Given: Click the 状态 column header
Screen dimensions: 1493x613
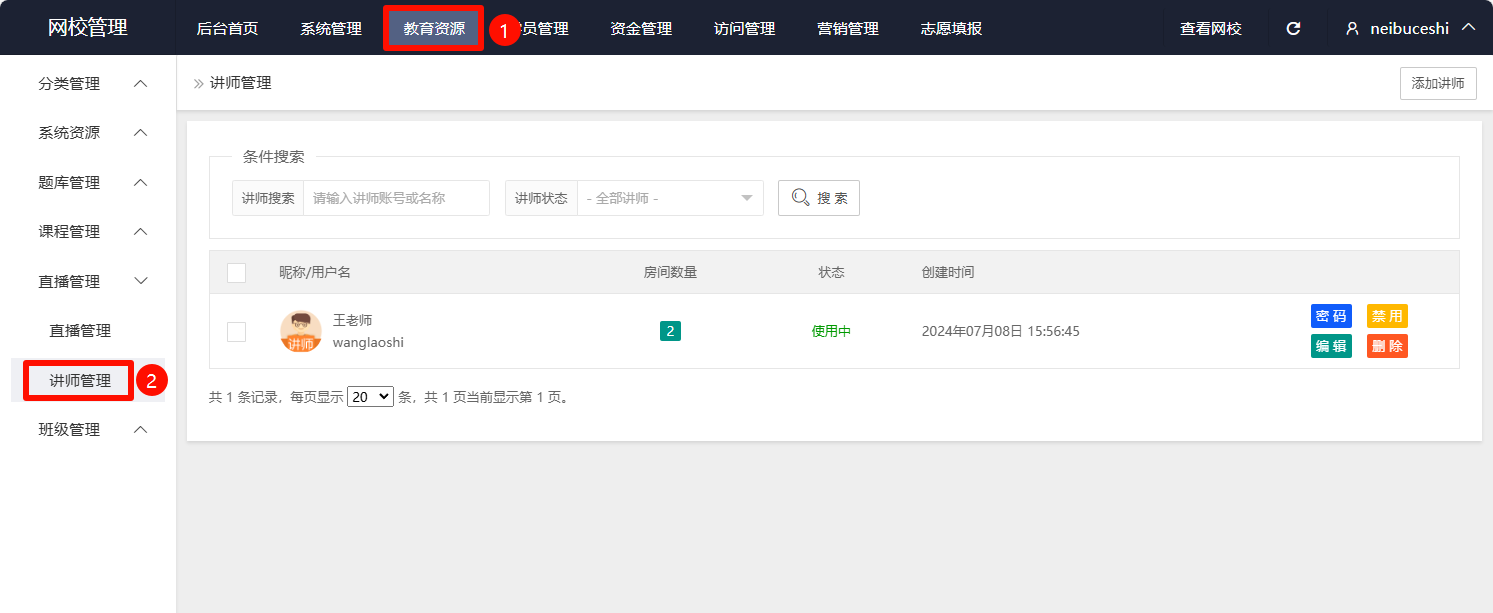Looking at the screenshot, I should click(x=831, y=272).
